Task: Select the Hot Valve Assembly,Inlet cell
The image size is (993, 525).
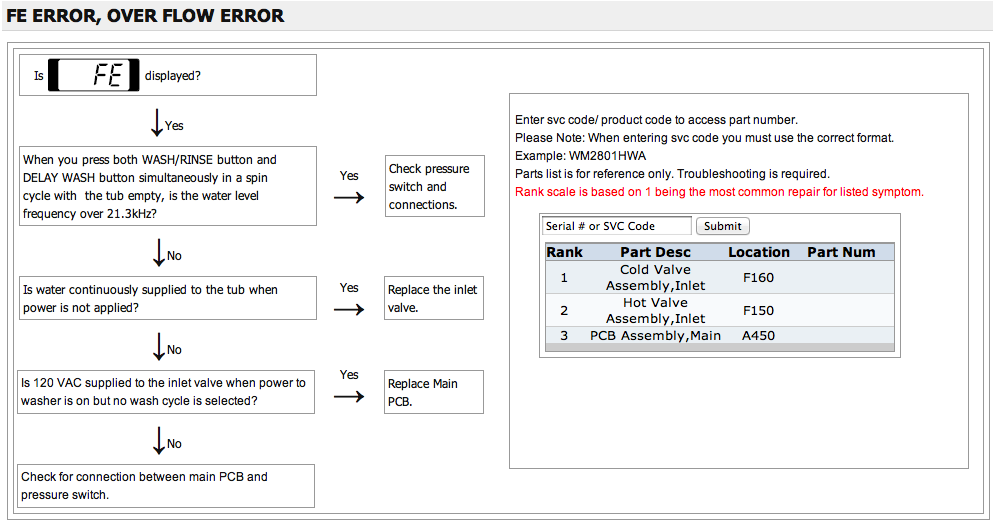Action: point(655,310)
